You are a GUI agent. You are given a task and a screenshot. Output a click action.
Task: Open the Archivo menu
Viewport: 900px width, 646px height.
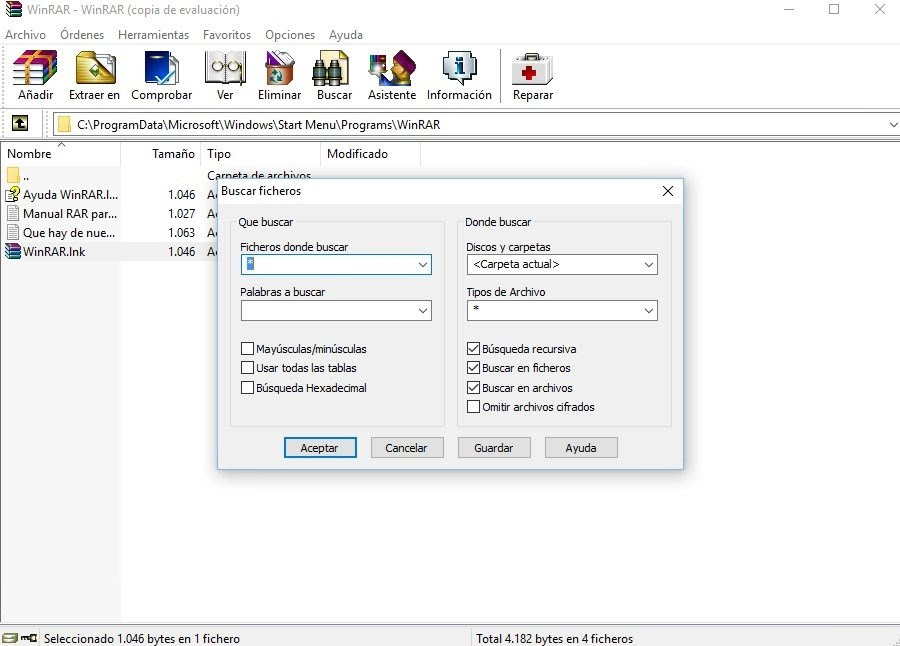[25, 34]
